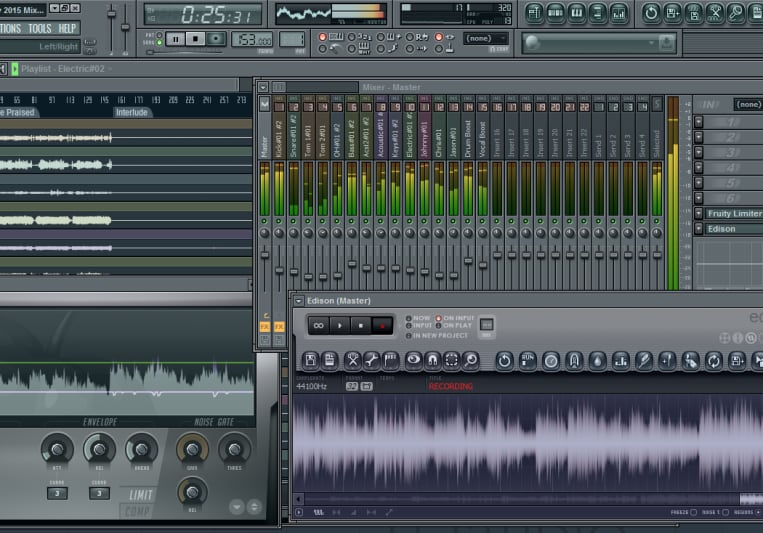Open Edison's wrench tools menu

(x=371, y=360)
